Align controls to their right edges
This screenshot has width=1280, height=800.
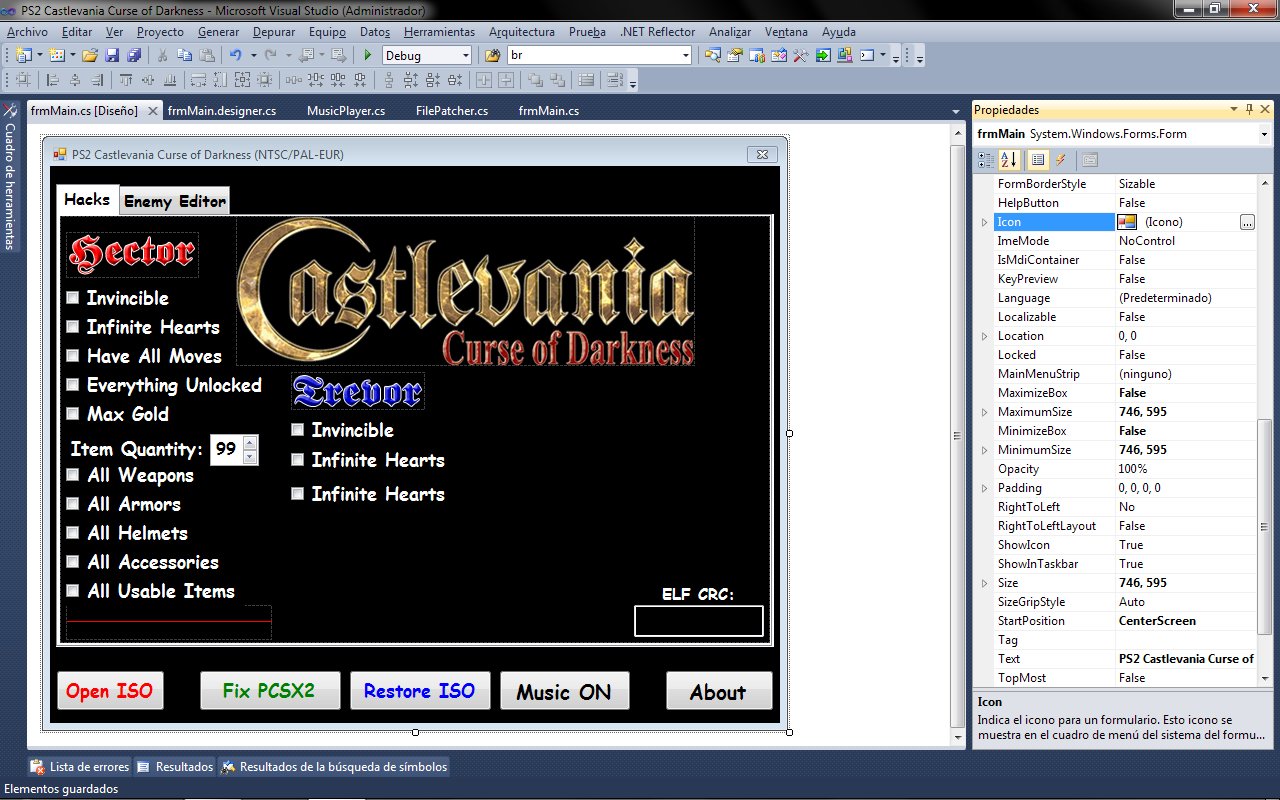(x=96, y=80)
